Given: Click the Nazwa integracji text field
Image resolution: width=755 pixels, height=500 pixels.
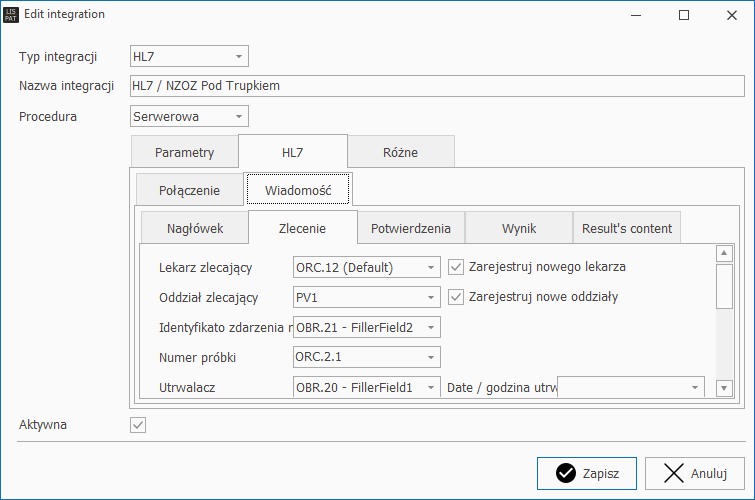Looking at the screenshot, I should coord(437,86).
